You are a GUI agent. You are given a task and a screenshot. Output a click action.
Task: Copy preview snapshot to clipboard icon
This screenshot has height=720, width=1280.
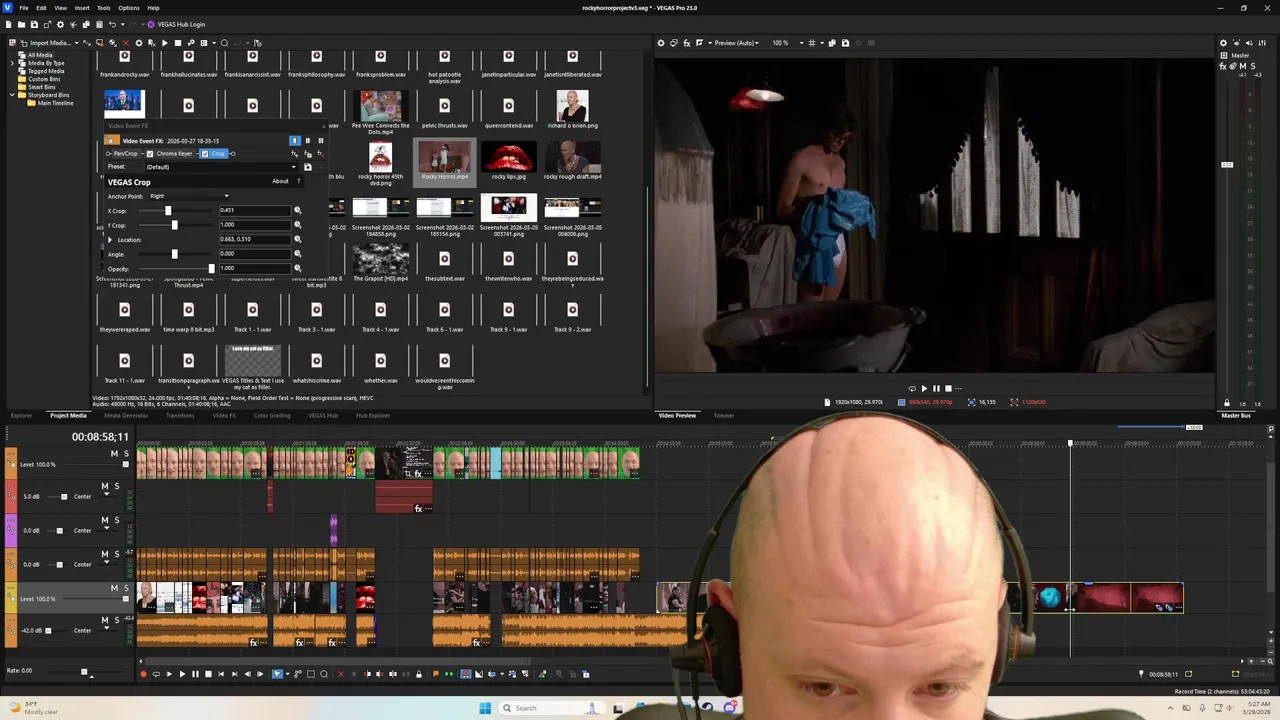pyautogui.click(x=832, y=43)
